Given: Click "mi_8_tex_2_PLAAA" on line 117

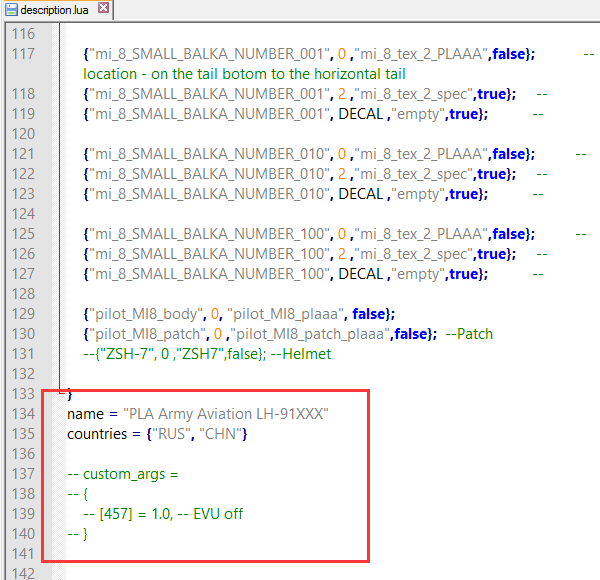Looking at the screenshot, I should tap(421, 54).
